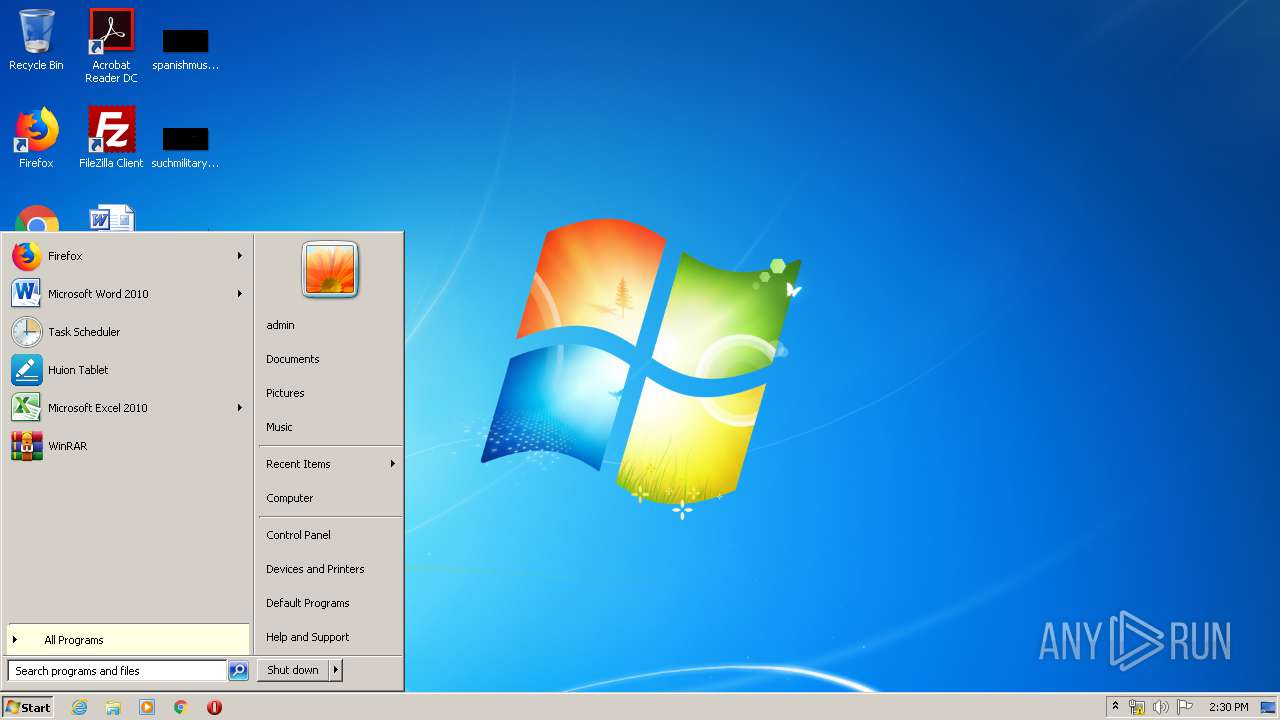Open WinRAR from Start menu
Viewport: 1280px width, 720px height.
(x=127, y=446)
